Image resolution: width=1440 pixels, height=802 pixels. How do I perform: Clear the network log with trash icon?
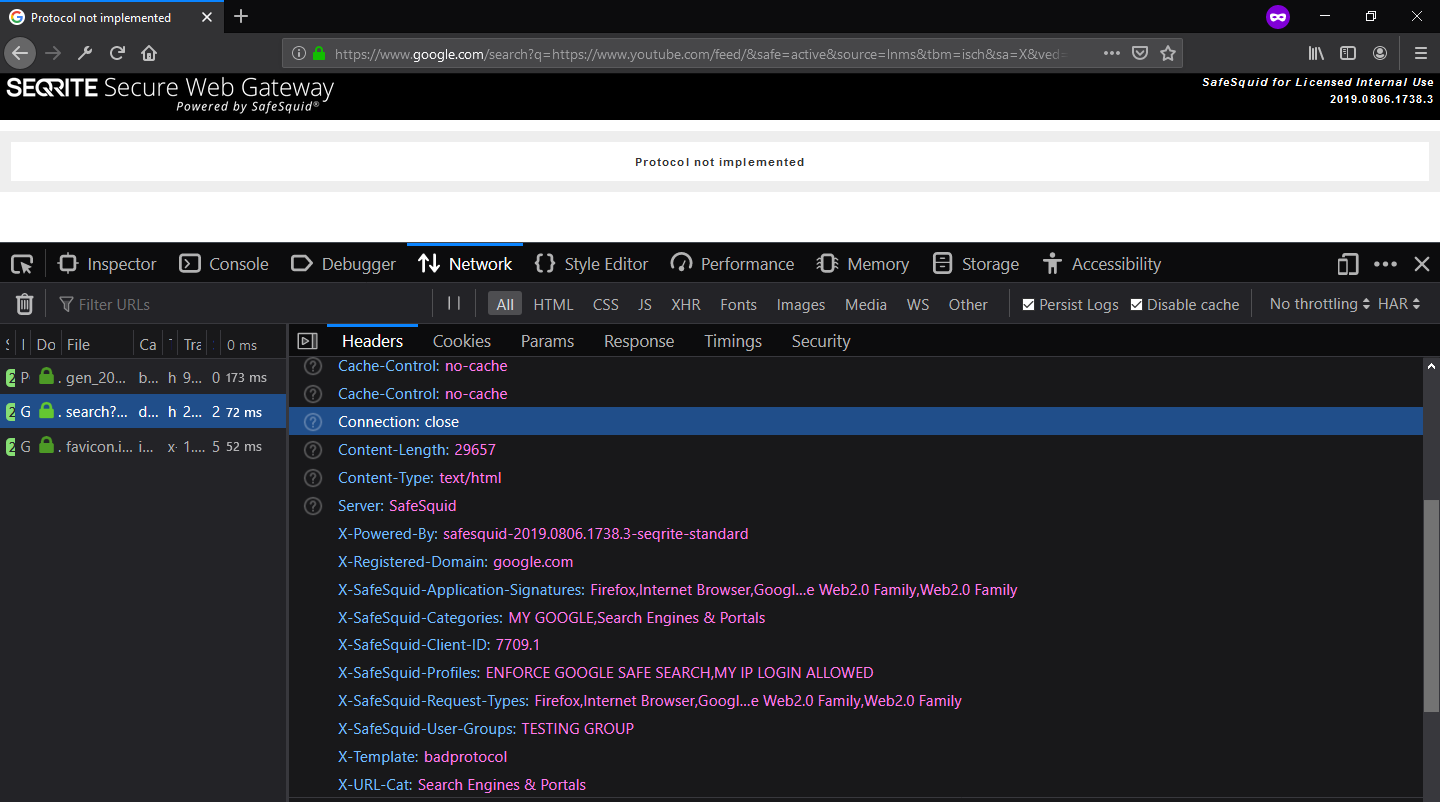pos(25,304)
